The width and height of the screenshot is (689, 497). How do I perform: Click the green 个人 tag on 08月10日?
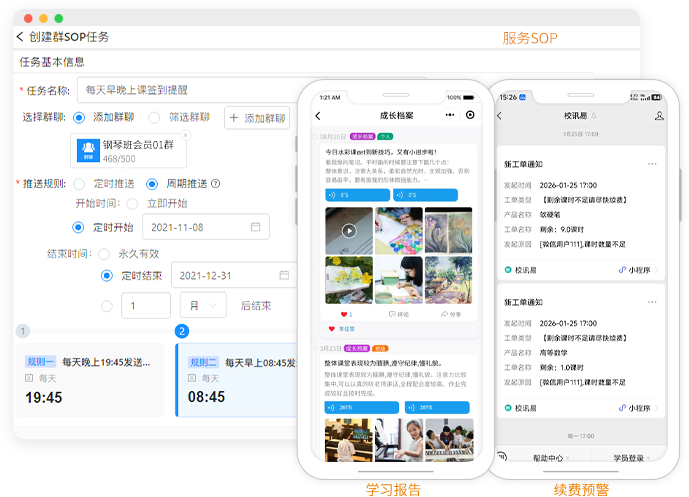[x=385, y=136]
